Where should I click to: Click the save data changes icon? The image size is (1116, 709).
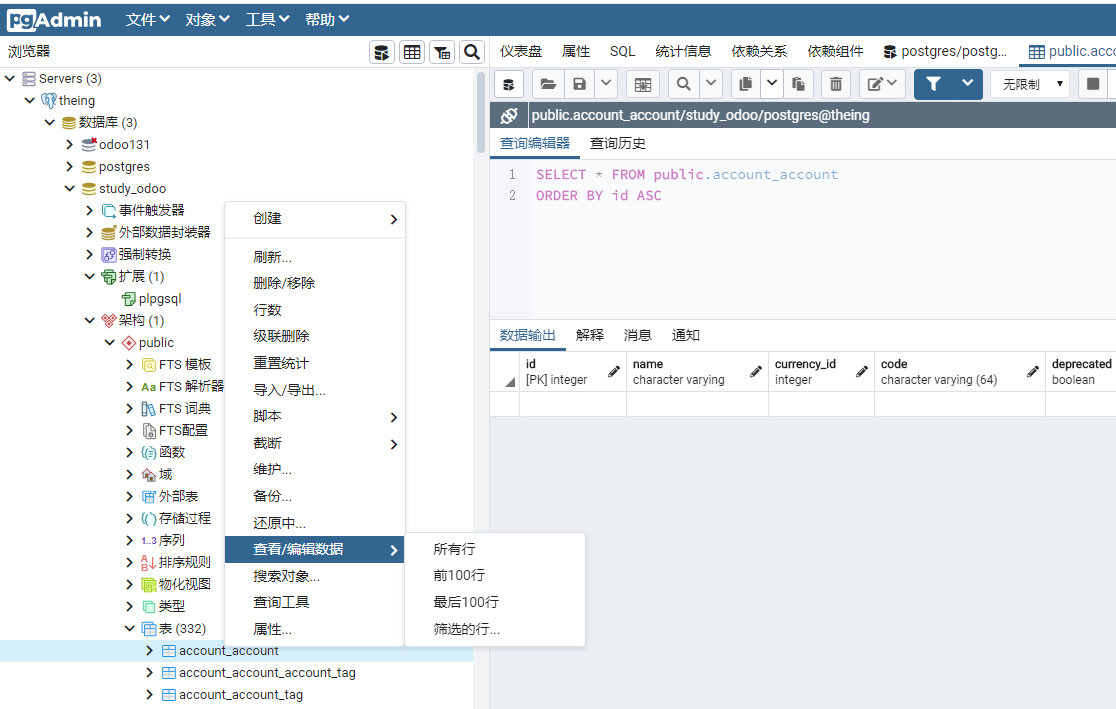click(643, 84)
